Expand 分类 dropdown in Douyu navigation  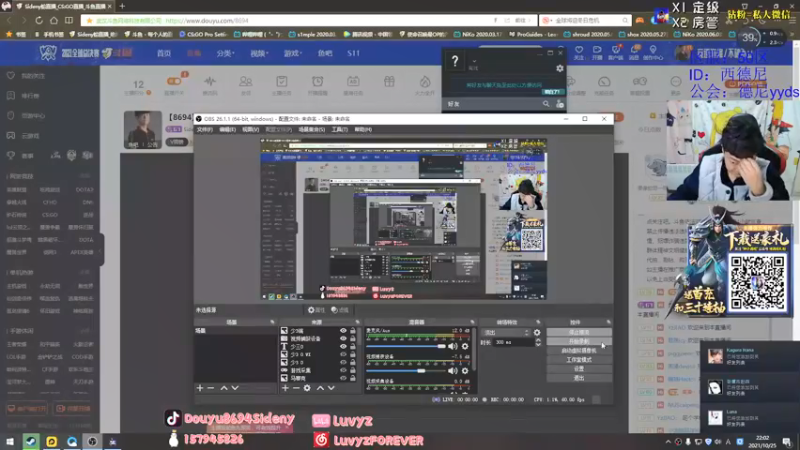tap(225, 53)
